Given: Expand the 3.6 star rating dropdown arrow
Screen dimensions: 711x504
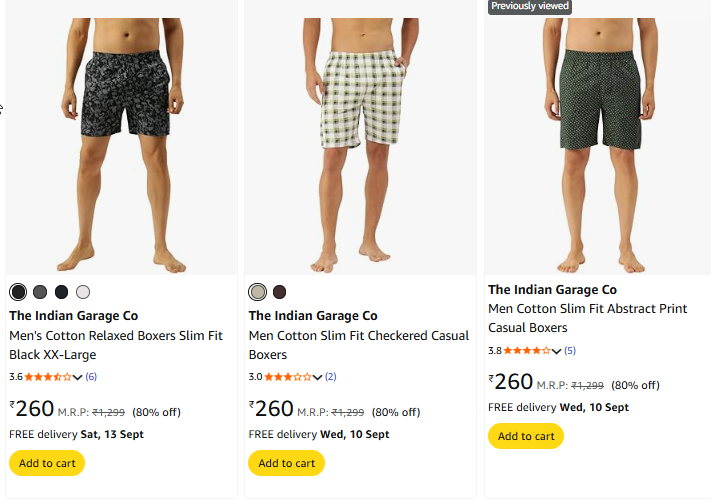Looking at the screenshot, I should [x=78, y=377].
